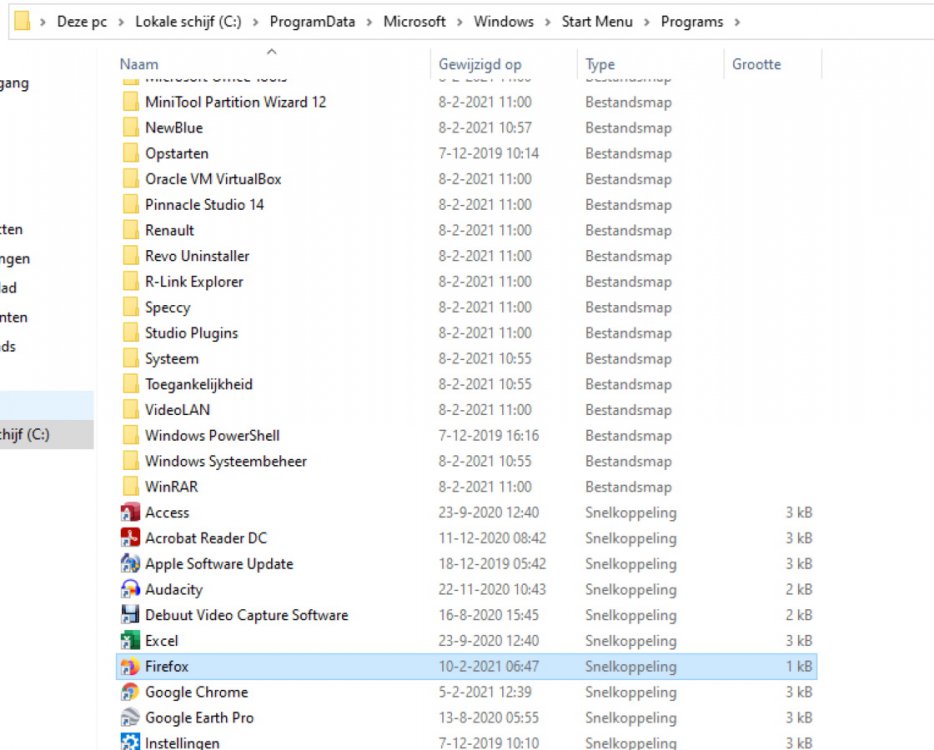Viewport: 934px width, 750px height.
Task: Expand the chevron after Start Menu
Action: pos(647,22)
